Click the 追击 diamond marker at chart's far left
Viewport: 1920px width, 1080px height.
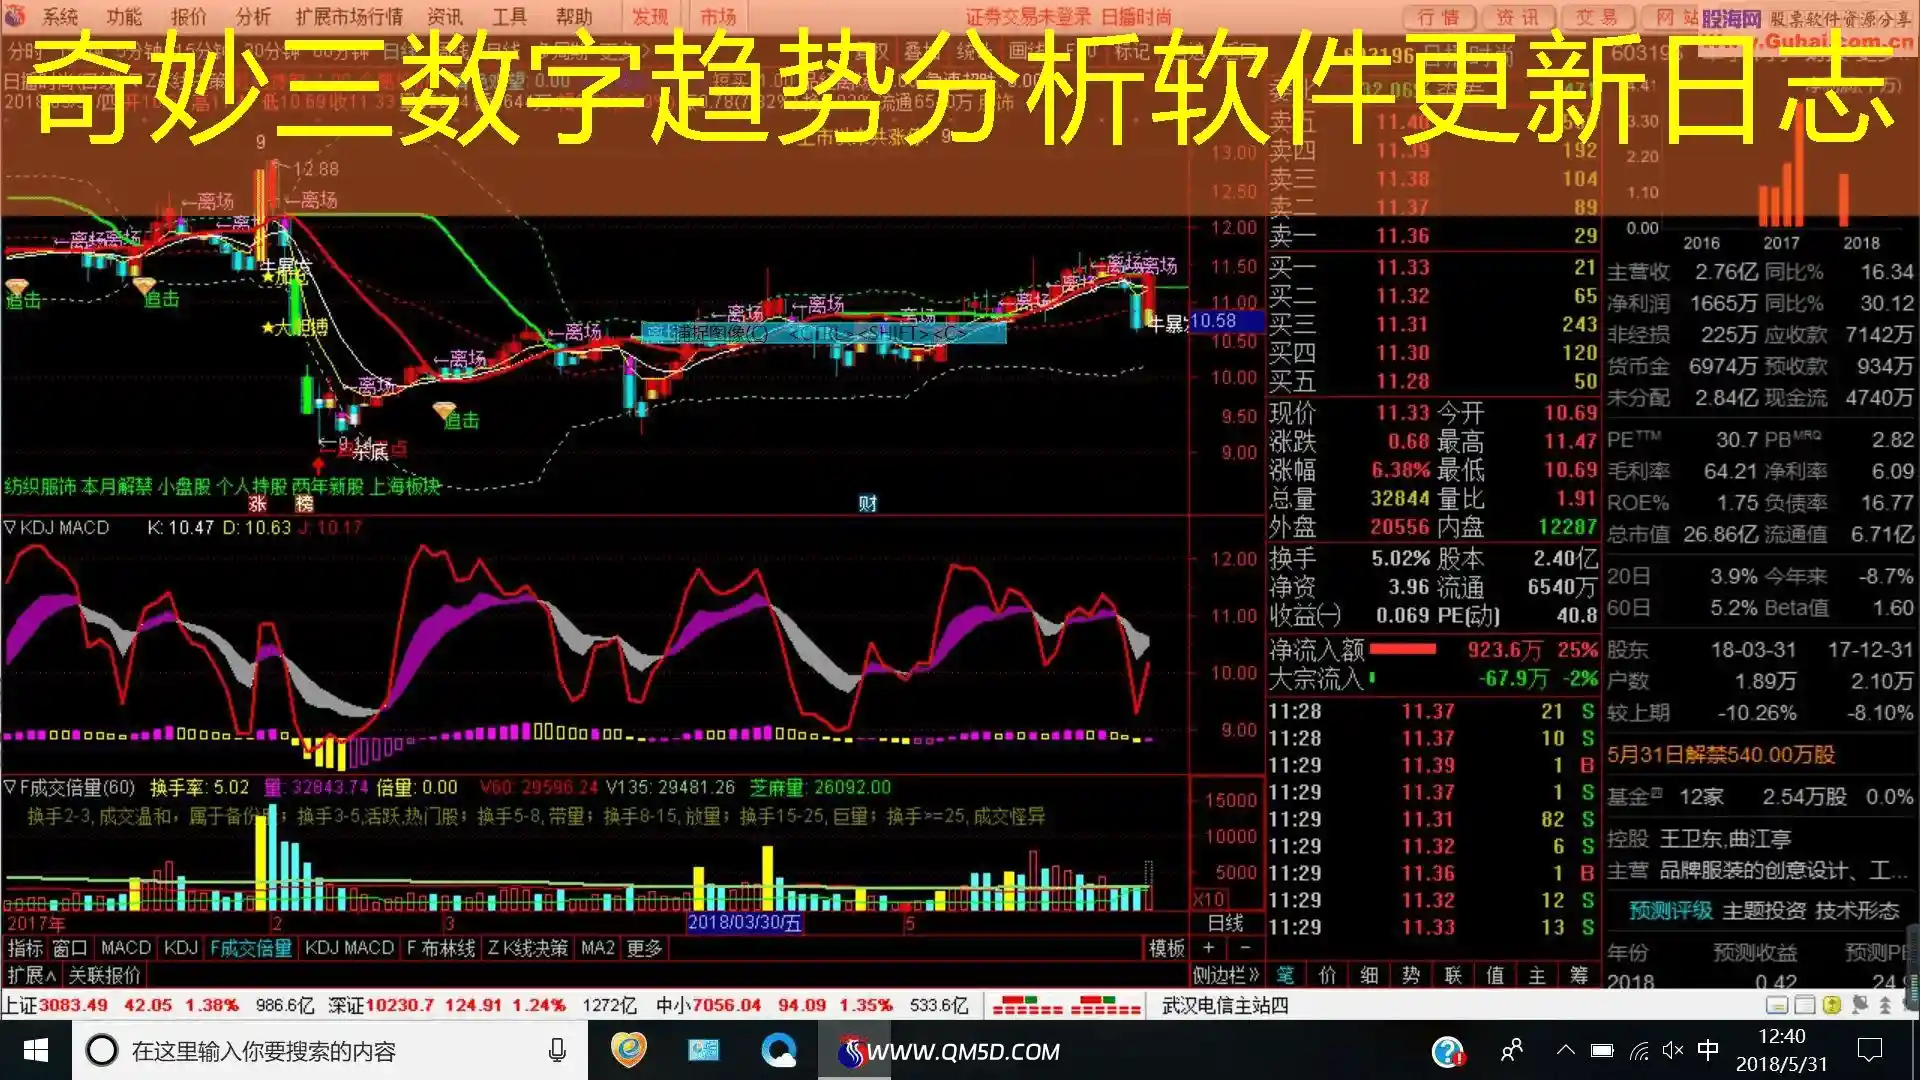(x=17, y=287)
